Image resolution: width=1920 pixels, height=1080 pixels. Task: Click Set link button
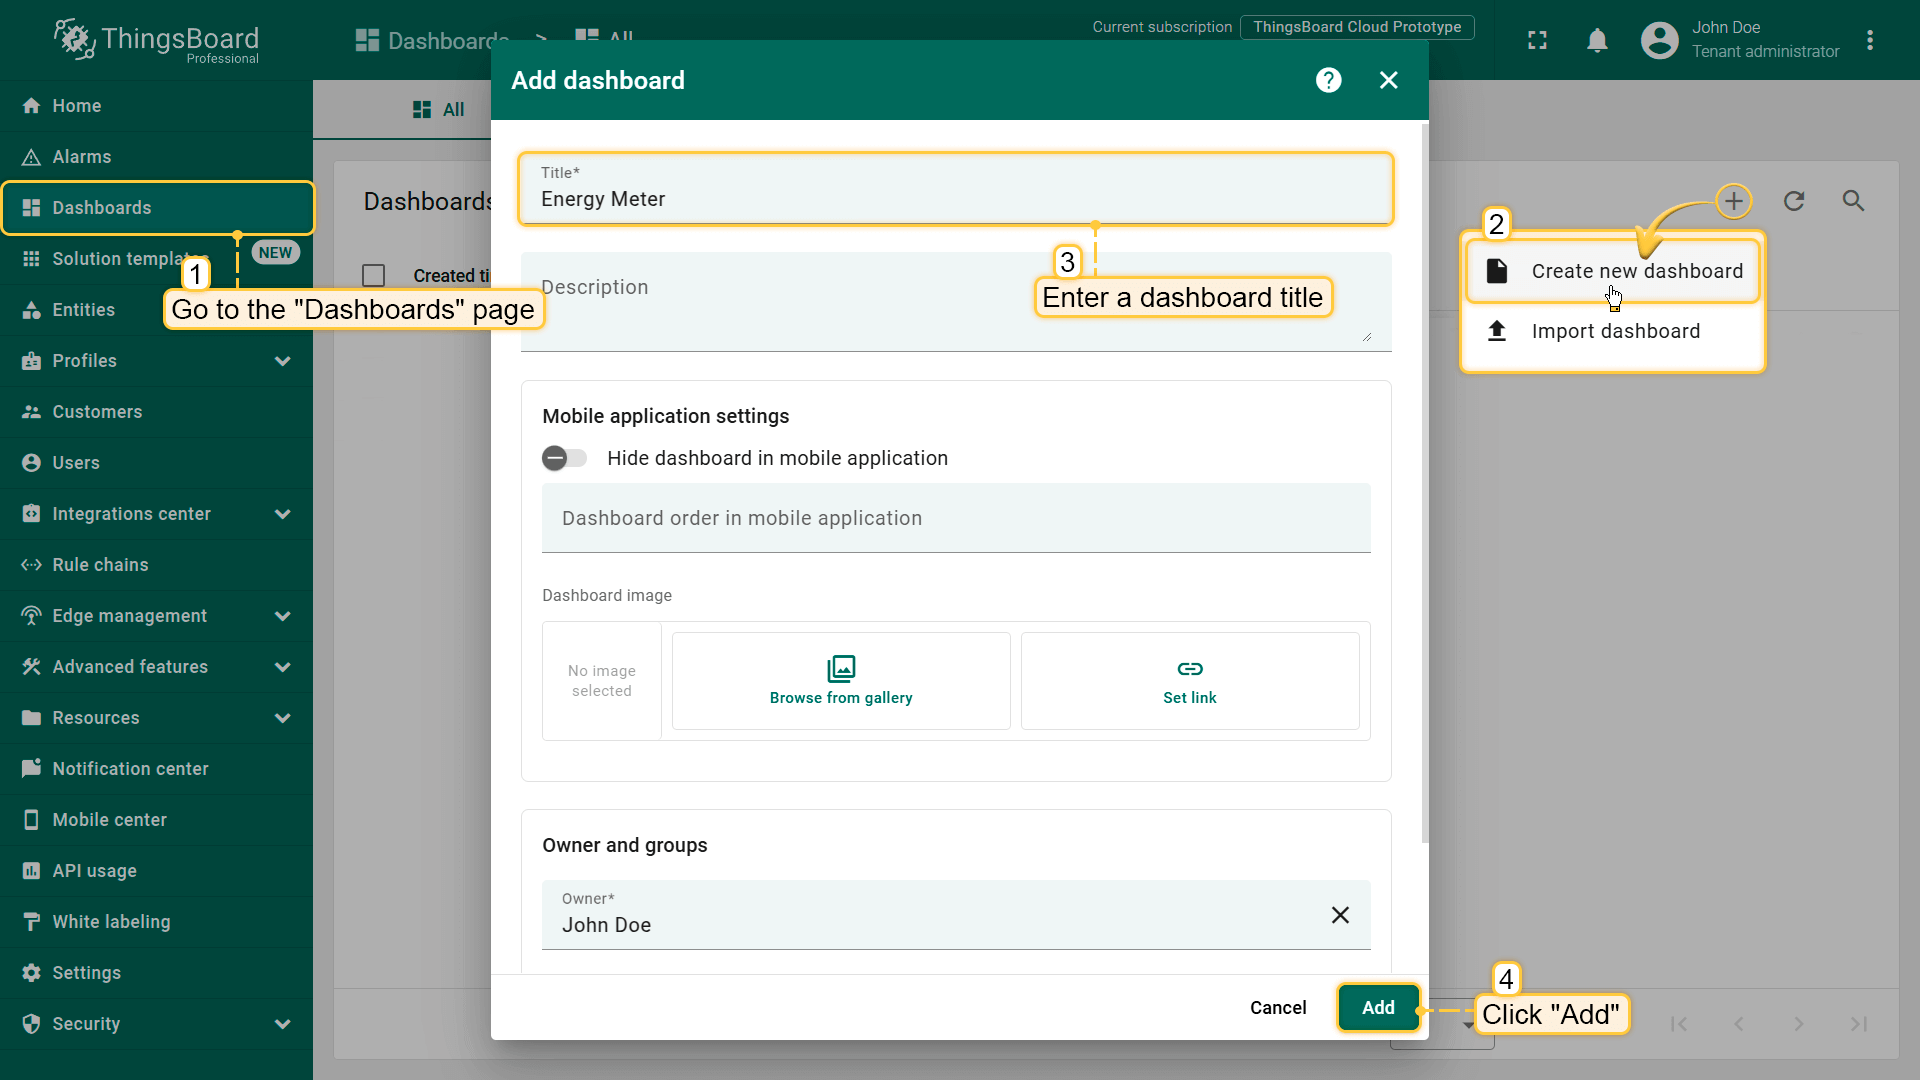[x=1190, y=681]
